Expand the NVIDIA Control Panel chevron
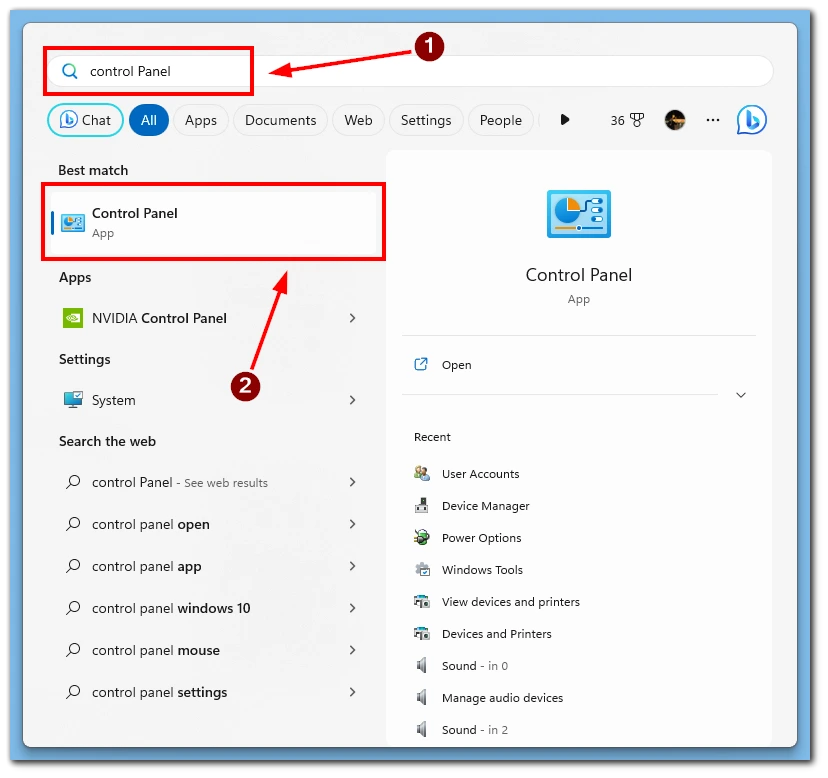The height and width of the screenshot is (778, 828). click(352, 318)
